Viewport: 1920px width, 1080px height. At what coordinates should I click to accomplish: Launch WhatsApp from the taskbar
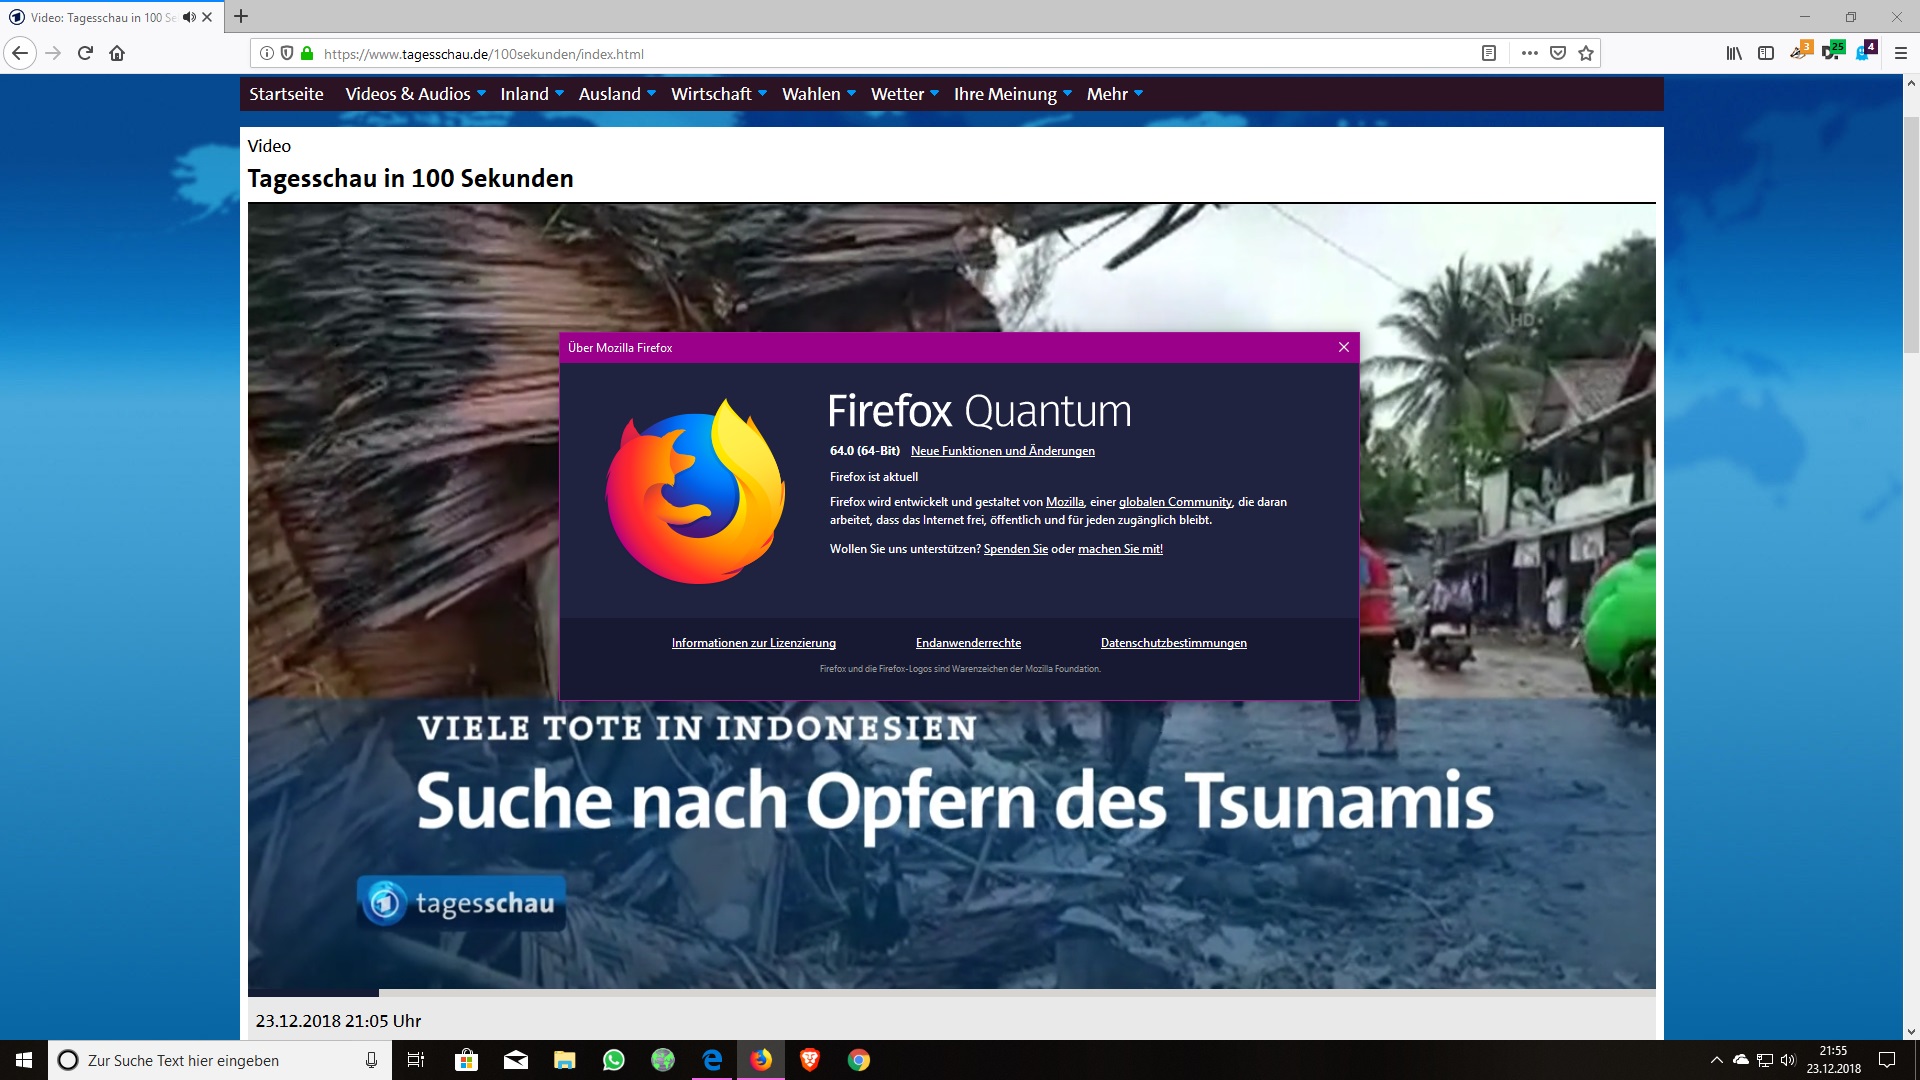pos(613,1060)
